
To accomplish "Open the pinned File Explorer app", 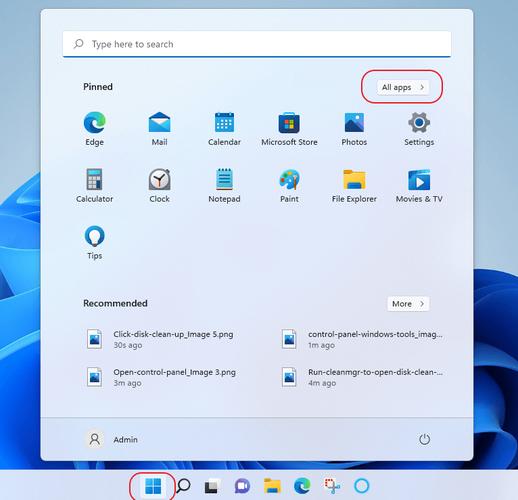I will click(x=354, y=185).
